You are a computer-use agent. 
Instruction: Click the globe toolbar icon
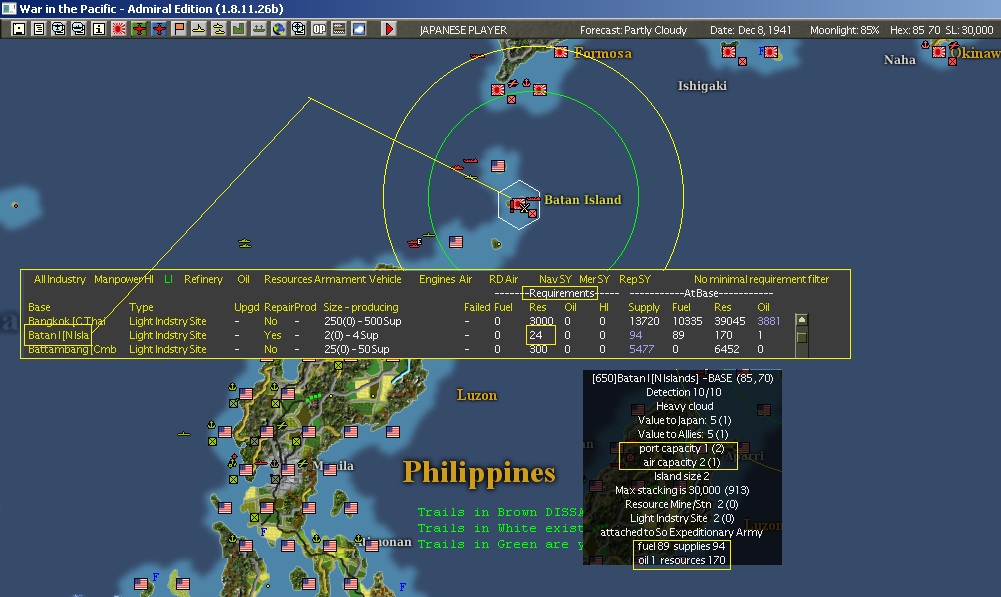tap(278, 29)
